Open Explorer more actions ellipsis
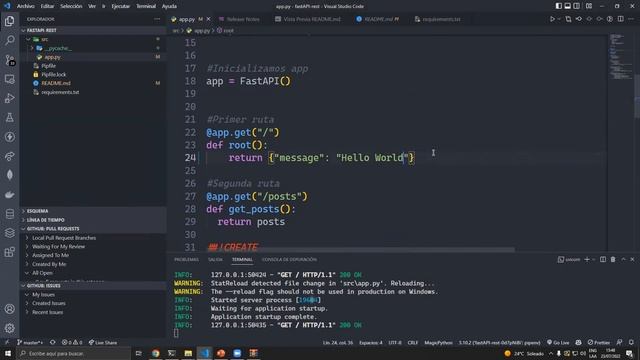The width and height of the screenshot is (640, 360). [x=157, y=19]
